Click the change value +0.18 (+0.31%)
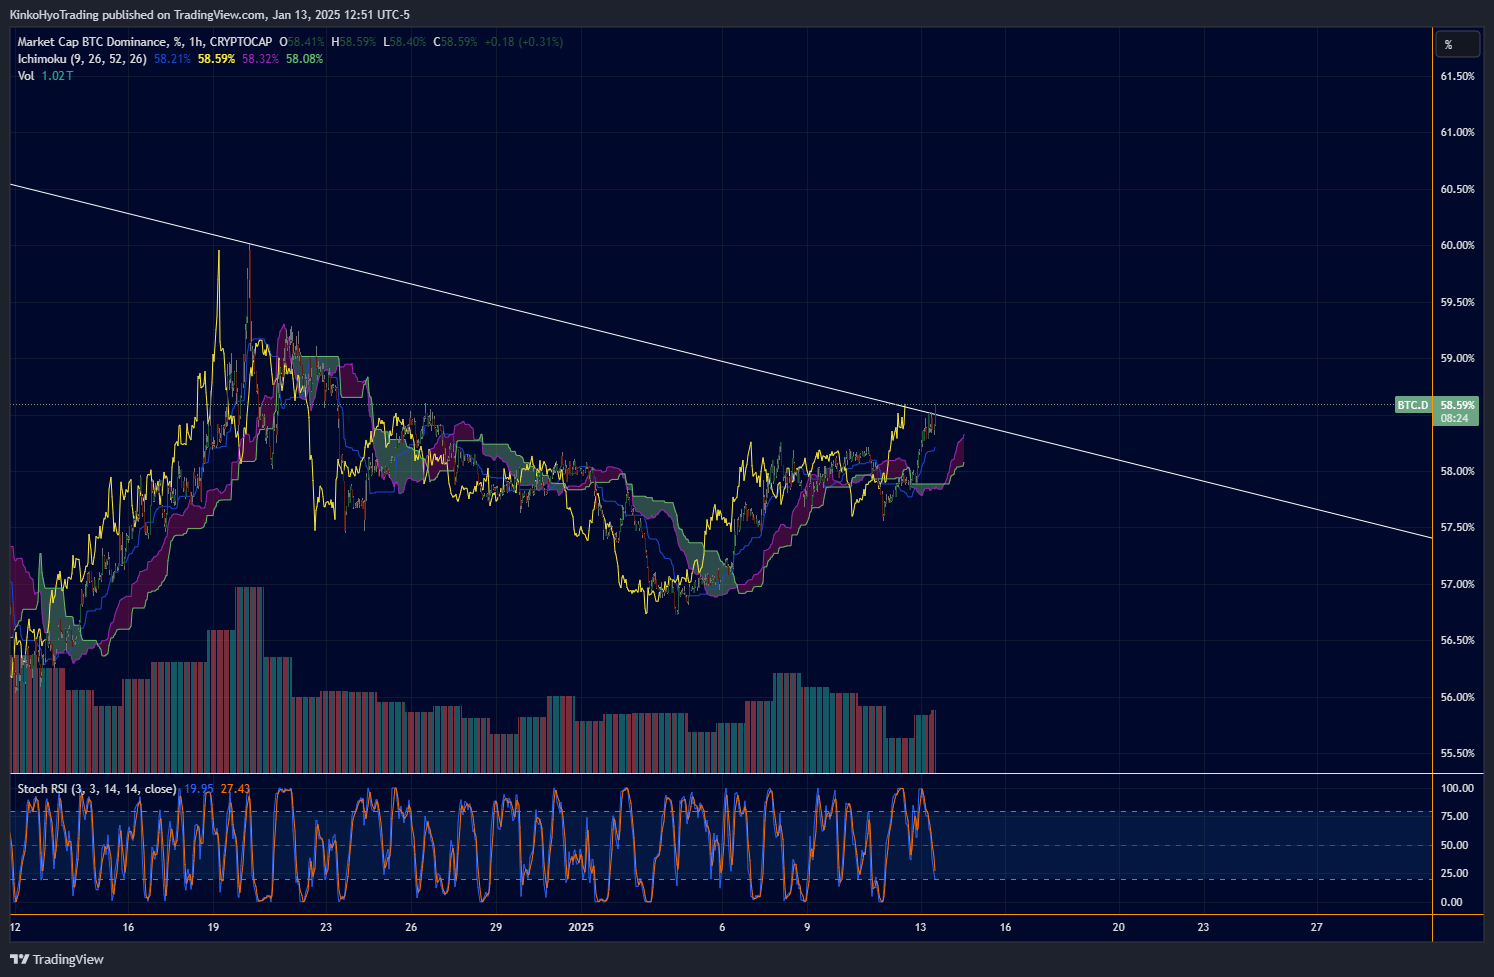This screenshot has height=977, width=1494. [x=524, y=42]
